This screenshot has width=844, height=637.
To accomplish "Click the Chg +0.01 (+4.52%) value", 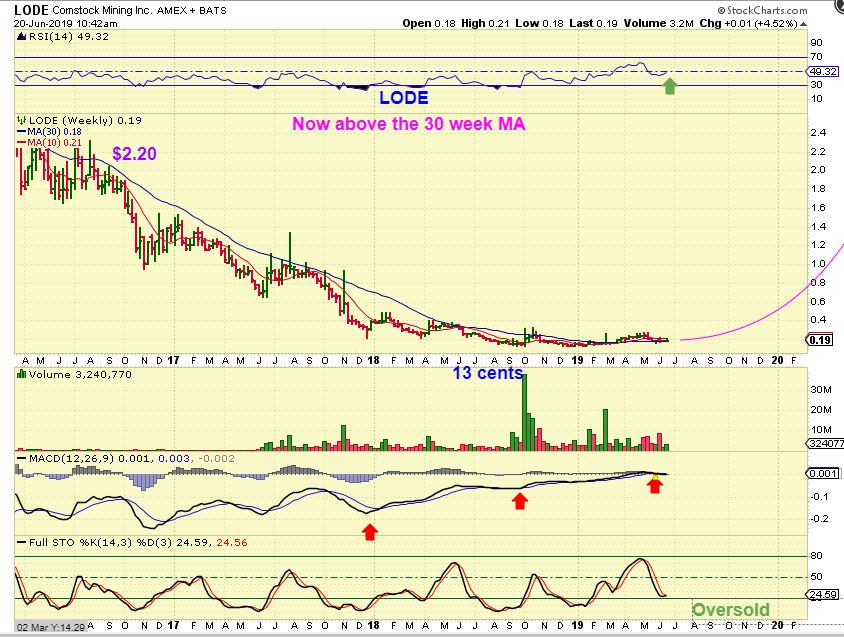I will [x=748, y=24].
